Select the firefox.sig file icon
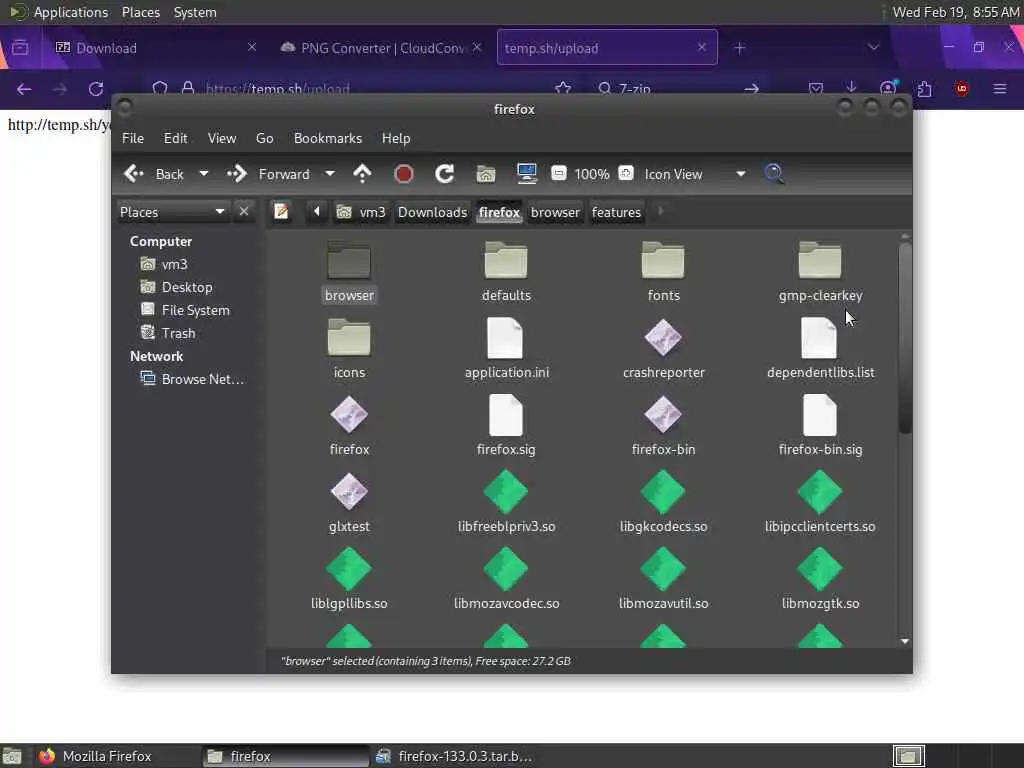 pos(505,415)
